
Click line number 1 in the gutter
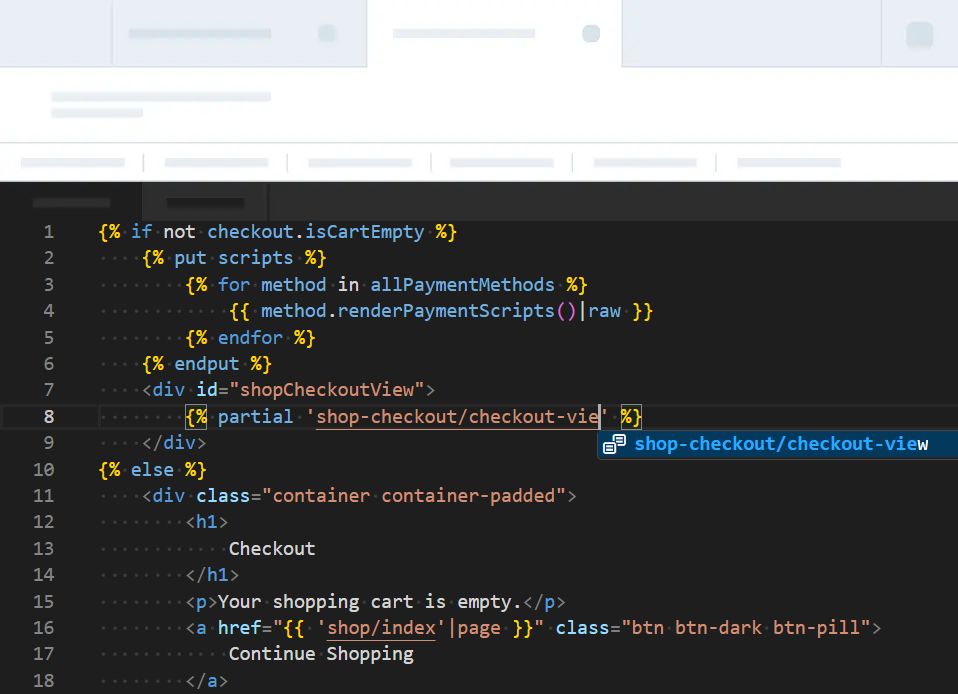[x=48, y=231]
